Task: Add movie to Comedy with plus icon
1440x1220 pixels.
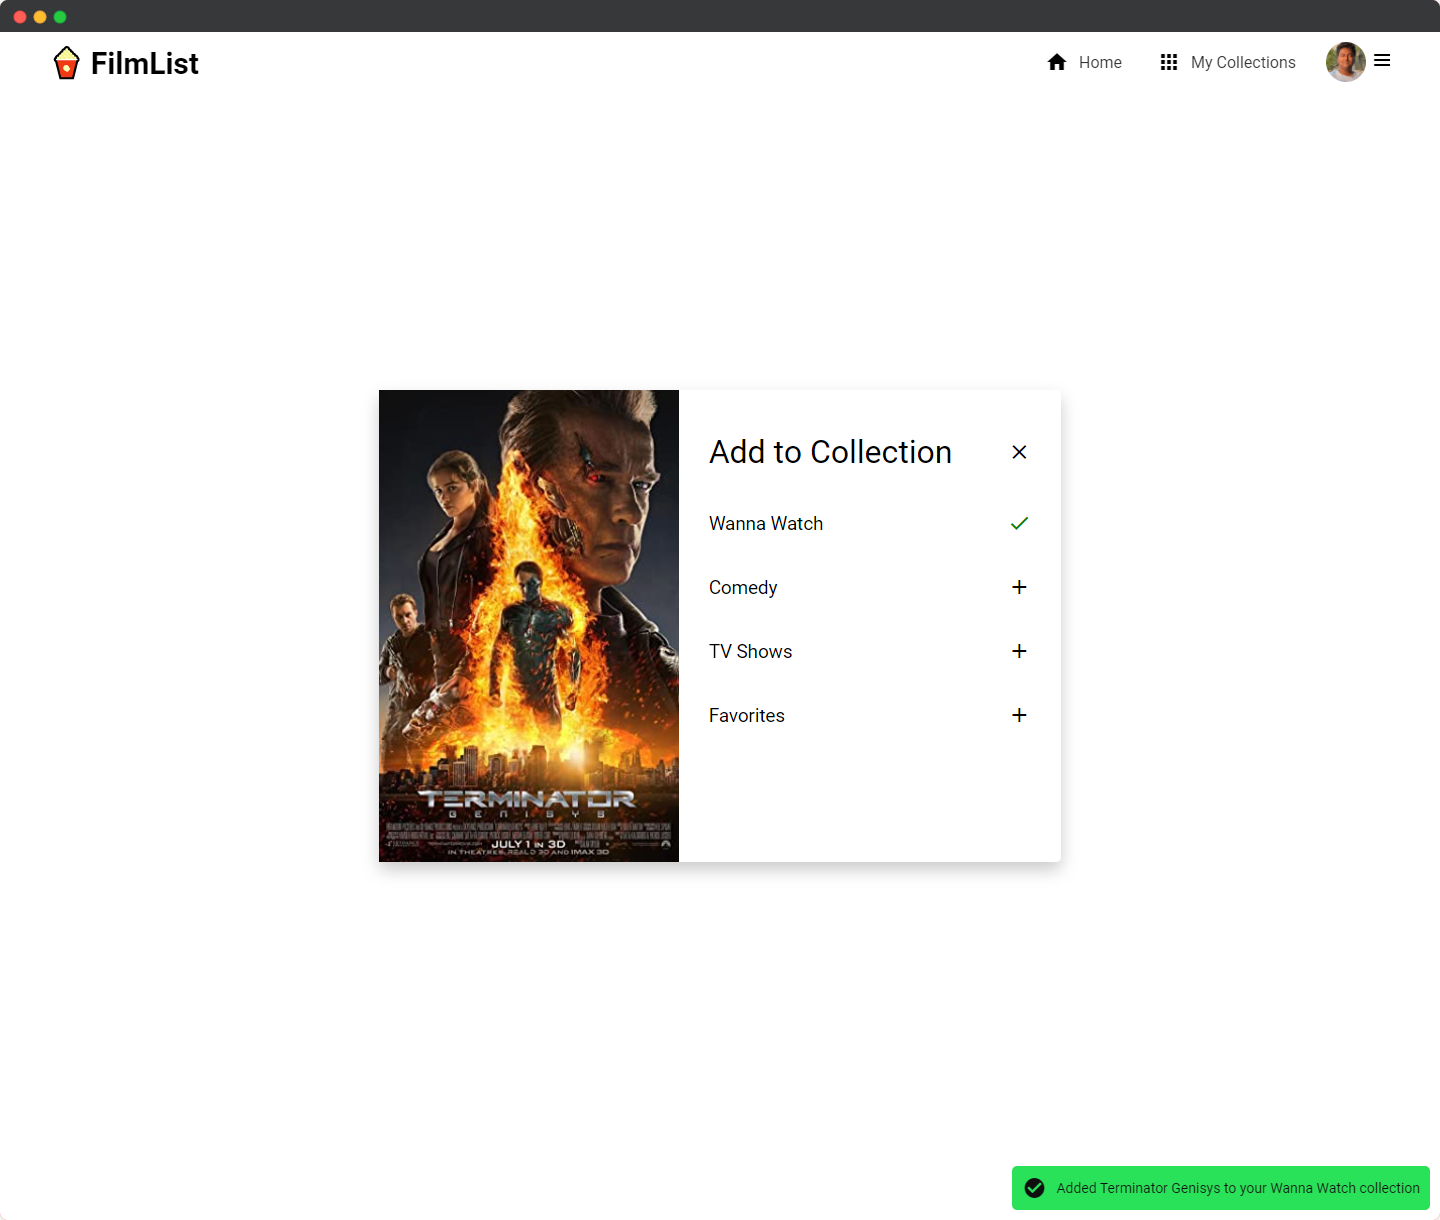Action: pos(1019,587)
